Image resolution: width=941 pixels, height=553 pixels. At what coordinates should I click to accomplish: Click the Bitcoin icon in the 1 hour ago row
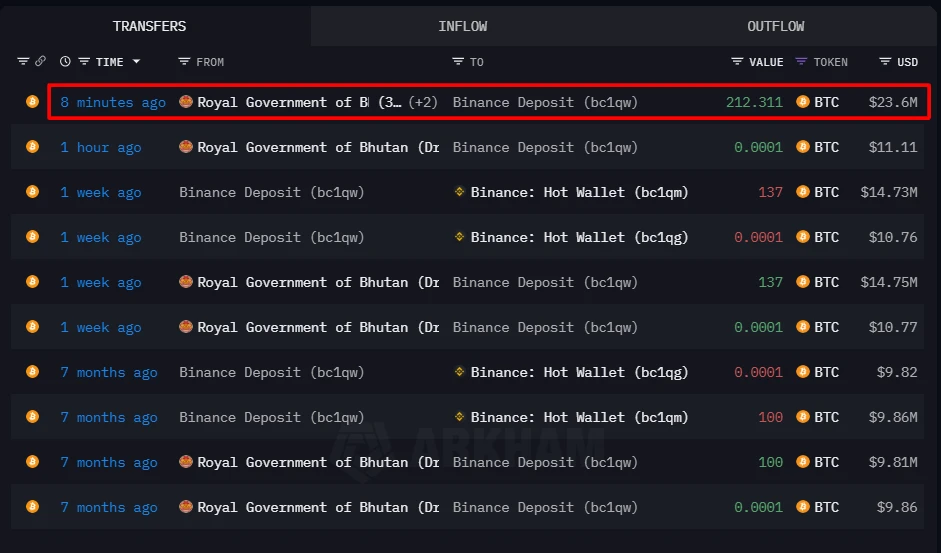pos(32,147)
